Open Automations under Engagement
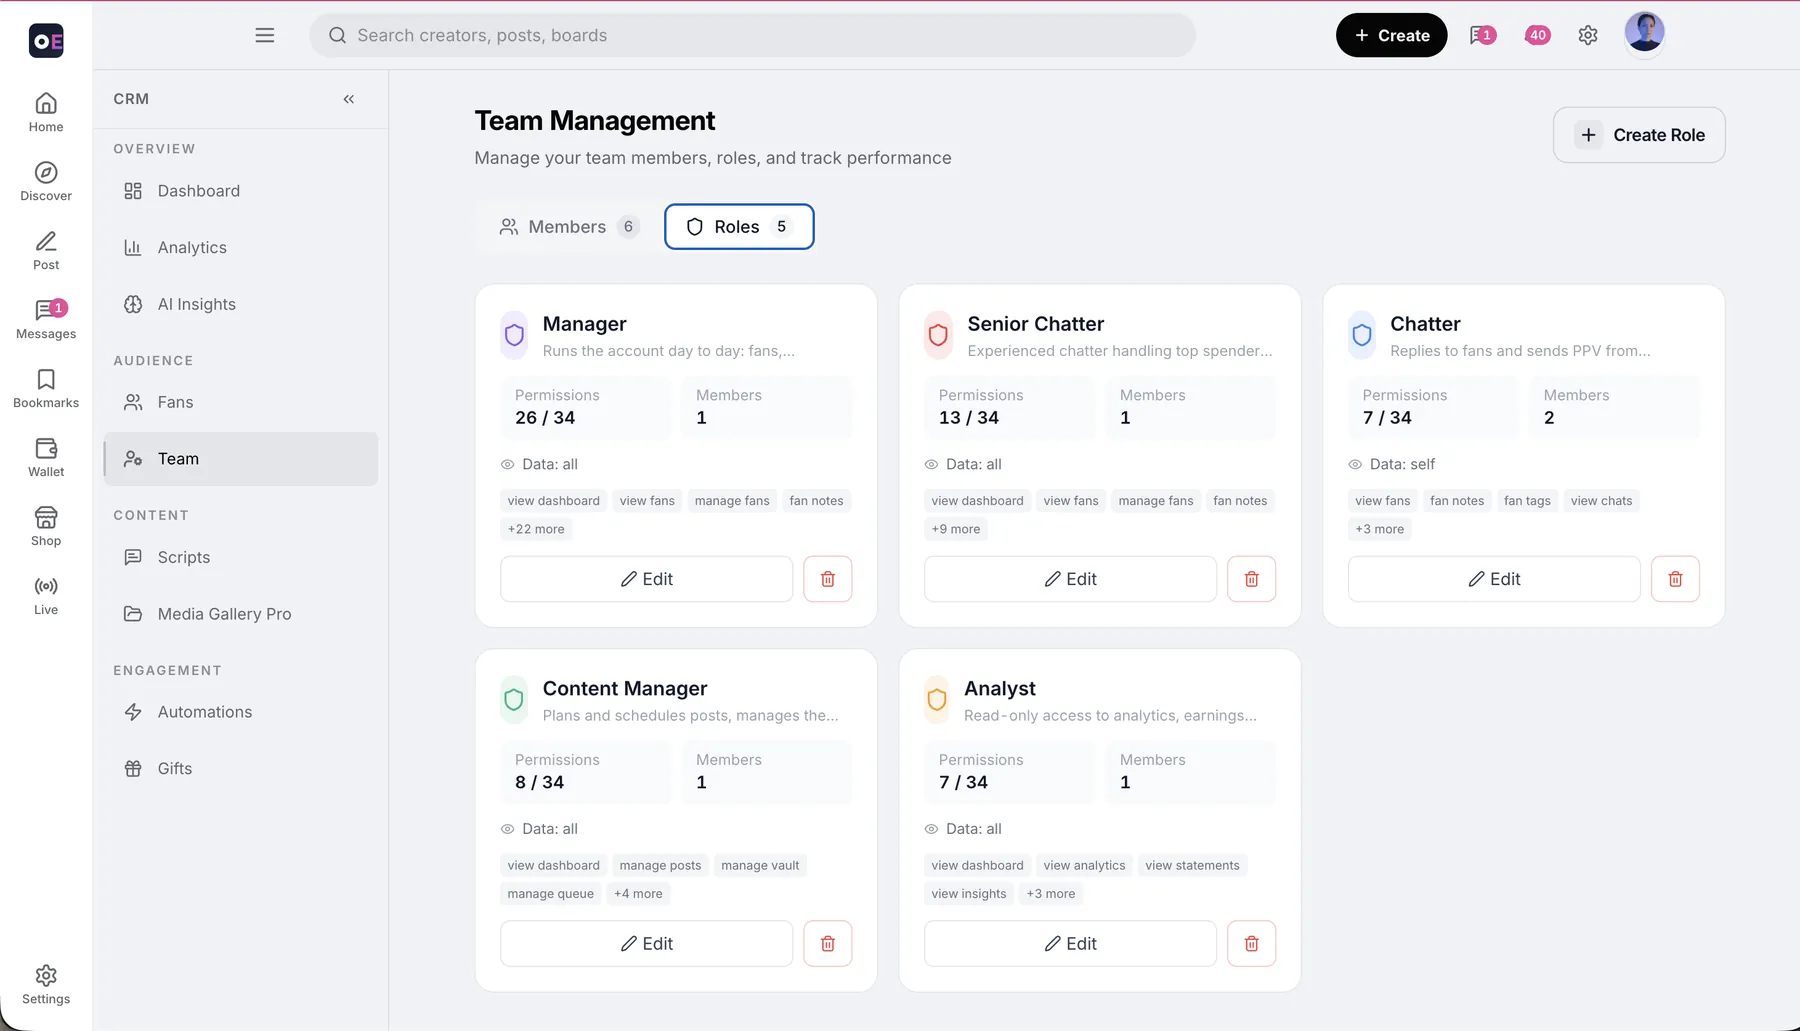 [241, 712]
